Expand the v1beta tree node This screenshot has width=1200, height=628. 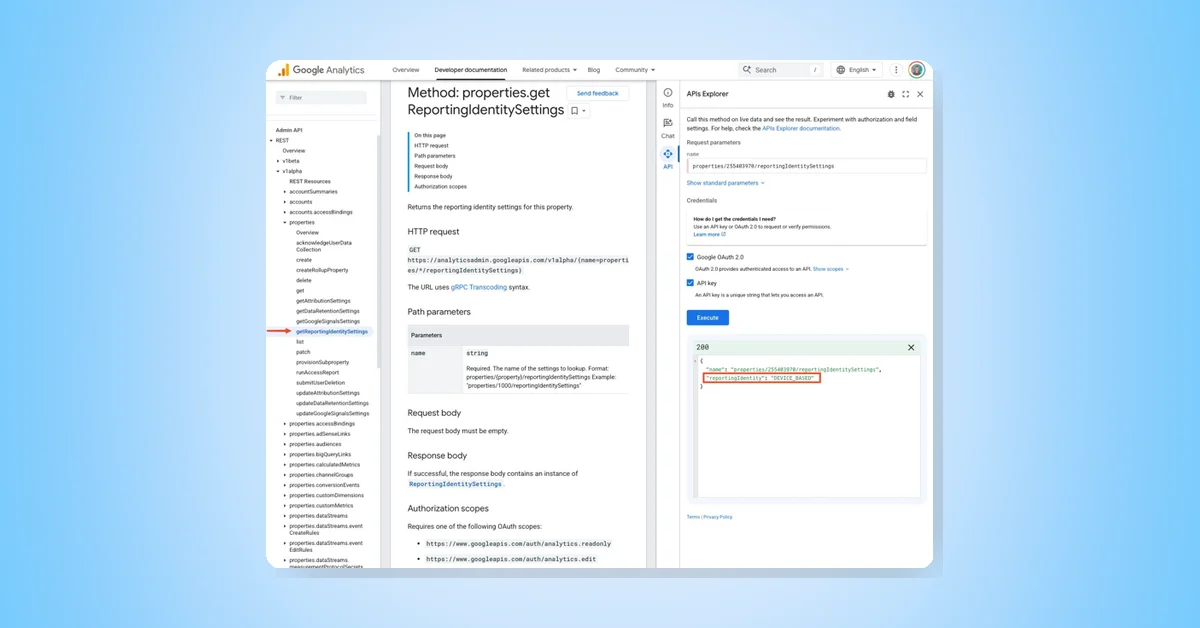pyautogui.click(x=278, y=160)
